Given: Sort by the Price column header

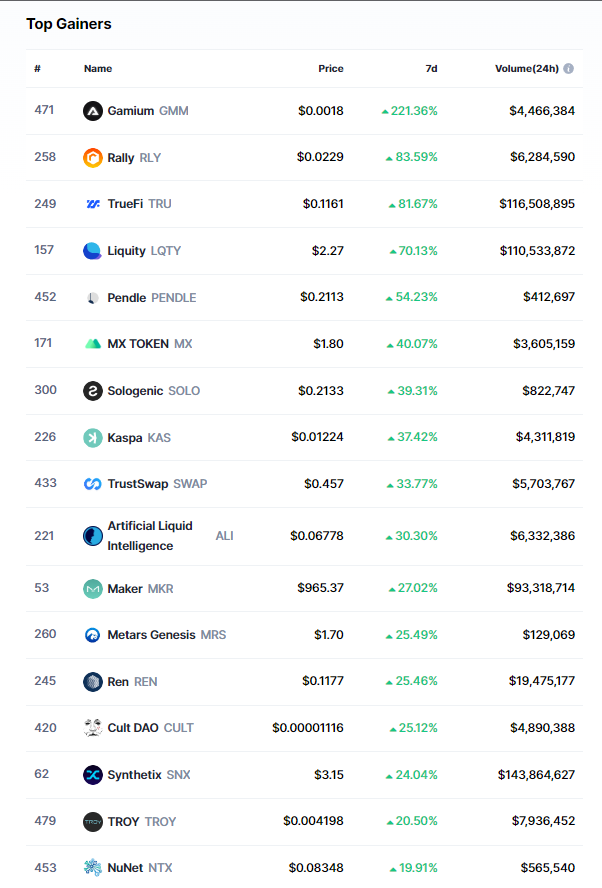Looking at the screenshot, I should tap(330, 69).
